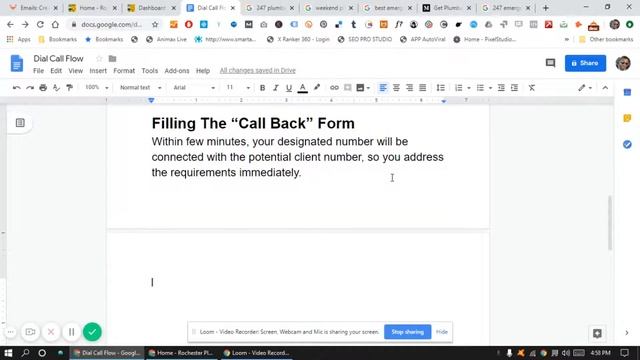Set center text alignment

pyautogui.click(x=396, y=88)
